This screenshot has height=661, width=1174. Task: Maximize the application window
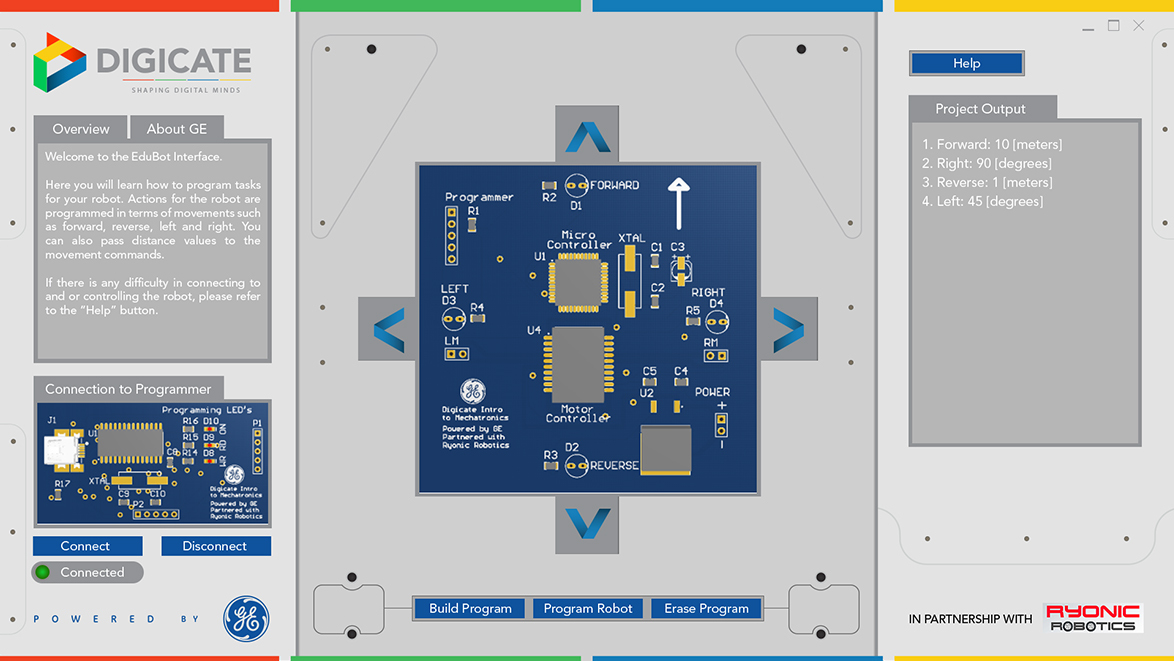tap(1113, 25)
